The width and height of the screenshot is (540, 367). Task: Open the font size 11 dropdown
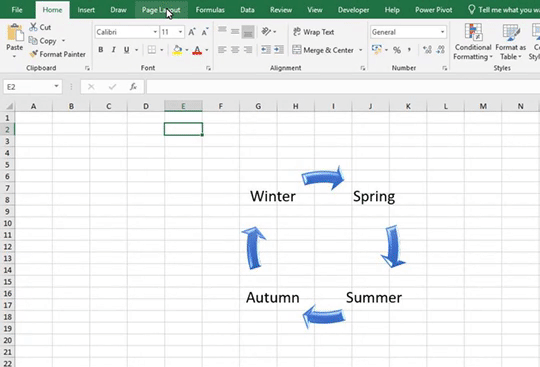click(180, 32)
